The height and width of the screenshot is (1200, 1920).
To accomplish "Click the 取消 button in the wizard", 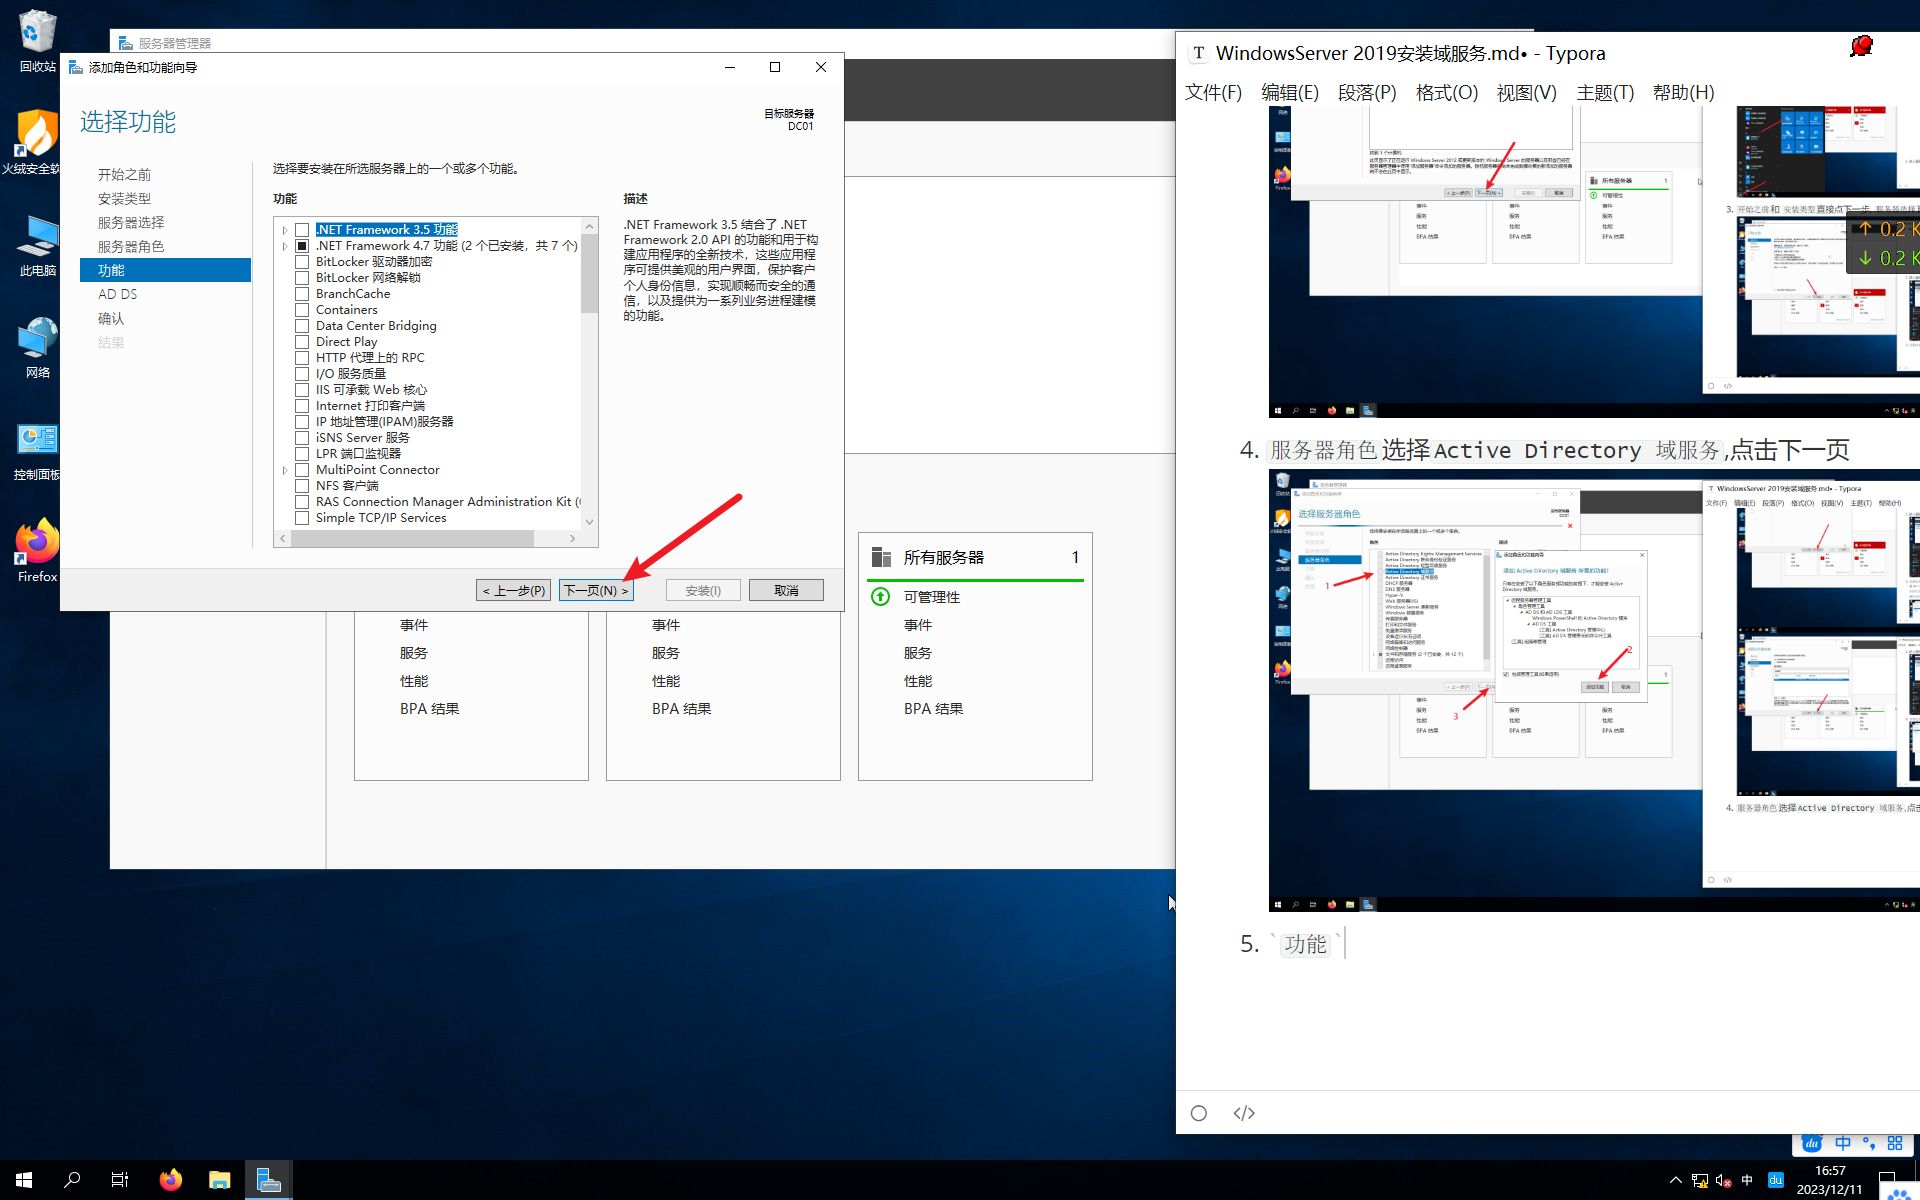I will click(x=786, y=590).
